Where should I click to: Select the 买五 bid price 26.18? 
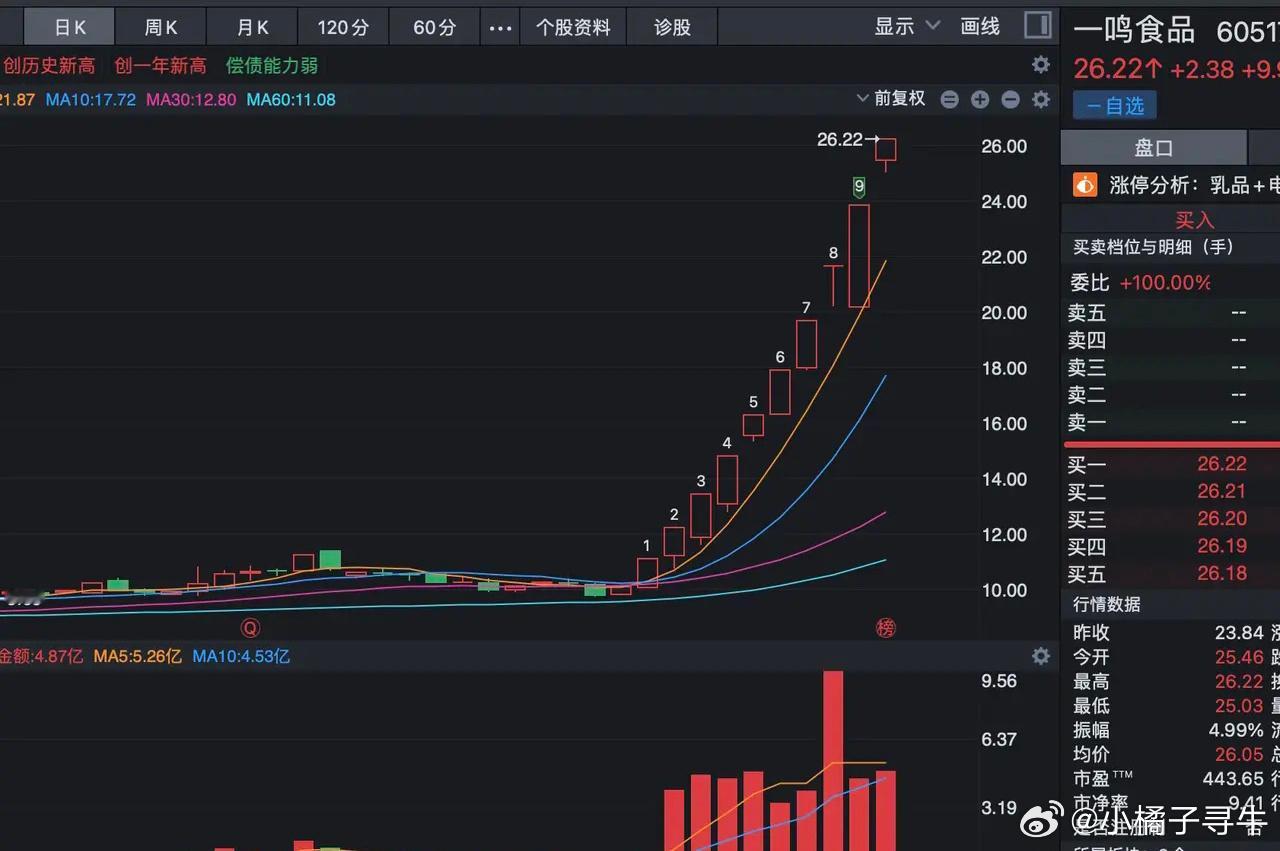tap(1222, 573)
